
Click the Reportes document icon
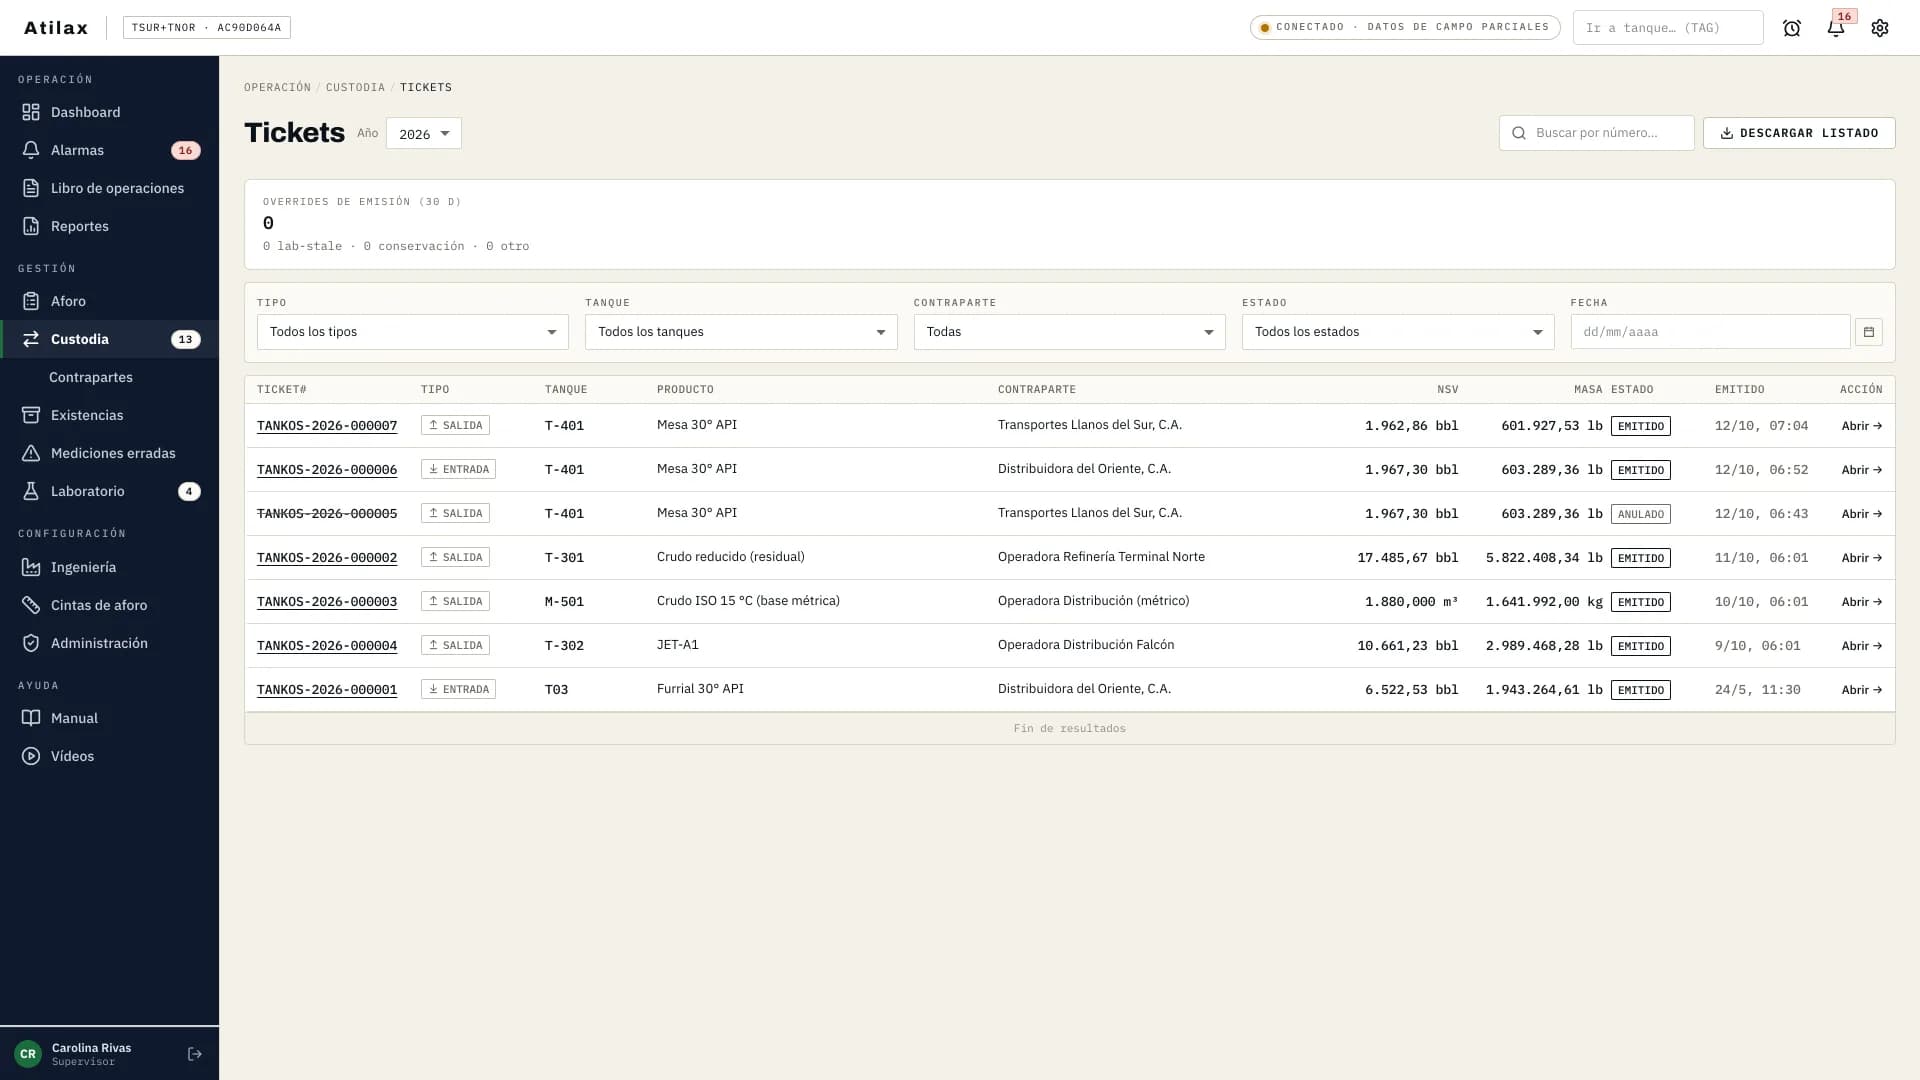coord(31,226)
